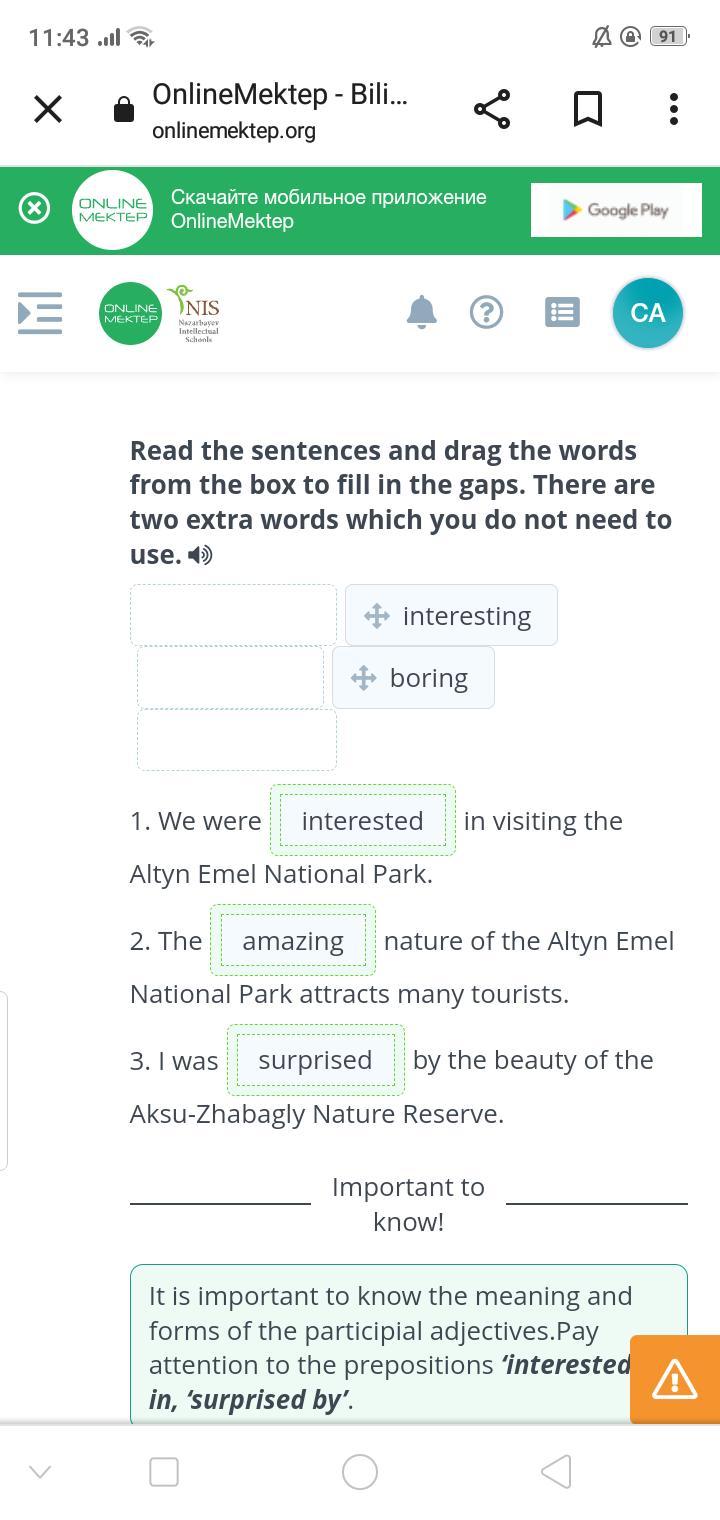Tap the OnlineMektep logo in header
The width and height of the screenshot is (720, 1520).
pyautogui.click(x=130, y=313)
